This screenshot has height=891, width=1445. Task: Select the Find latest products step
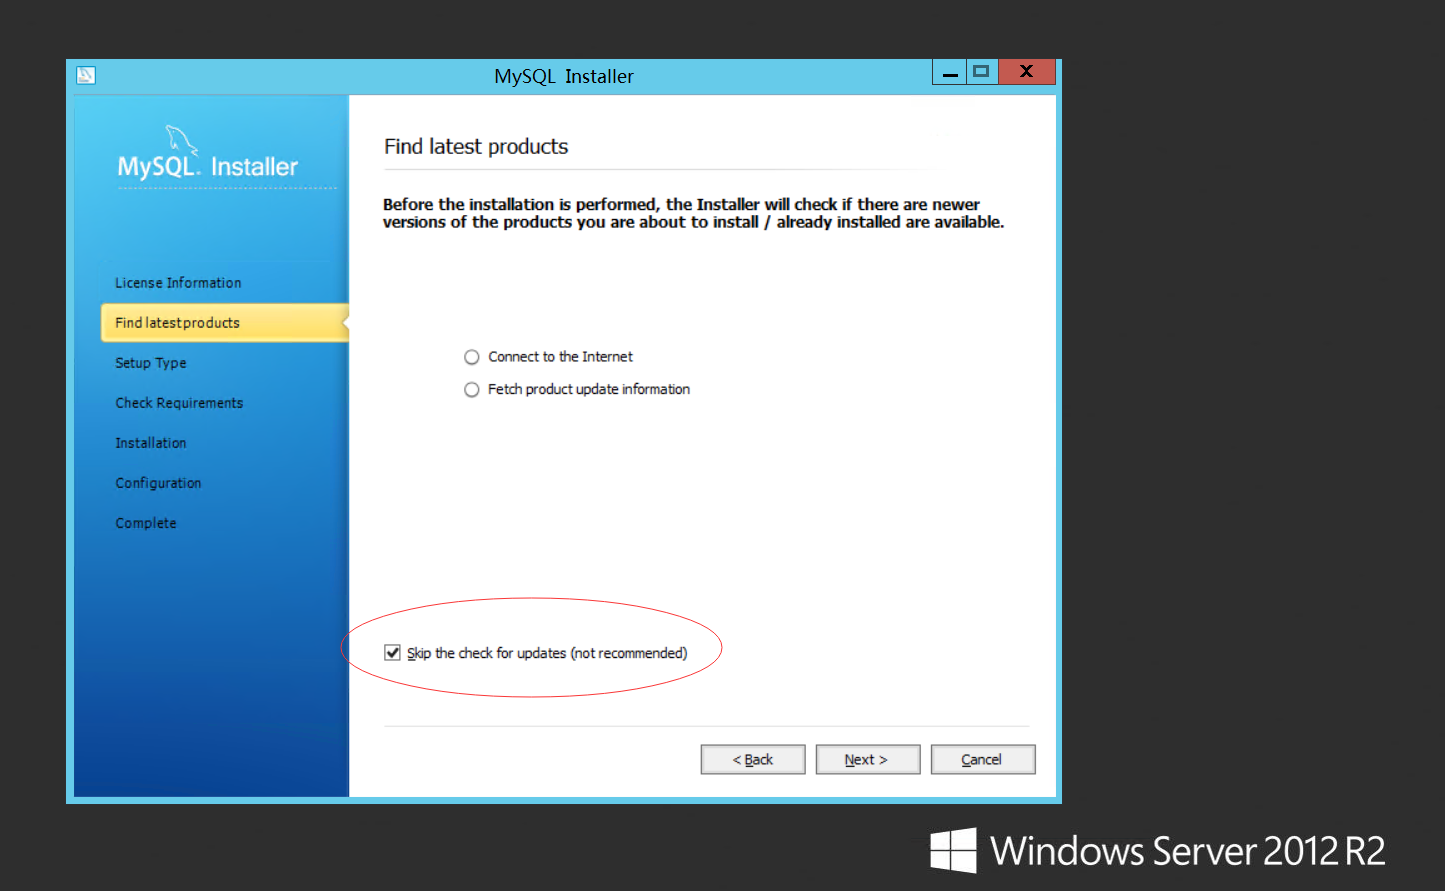click(x=224, y=323)
